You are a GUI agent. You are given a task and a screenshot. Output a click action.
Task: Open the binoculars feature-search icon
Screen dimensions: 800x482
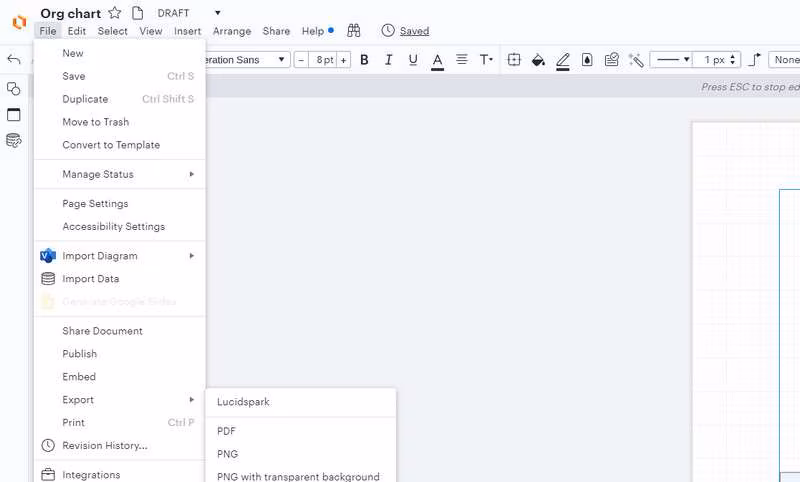(354, 31)
